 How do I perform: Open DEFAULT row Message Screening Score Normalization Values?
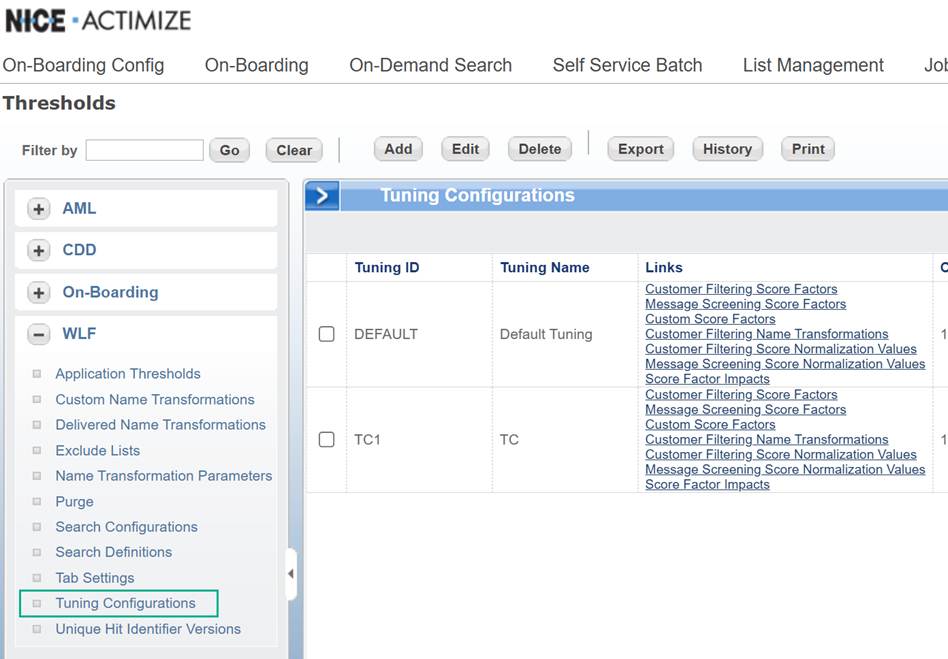(x=785, y=364)
